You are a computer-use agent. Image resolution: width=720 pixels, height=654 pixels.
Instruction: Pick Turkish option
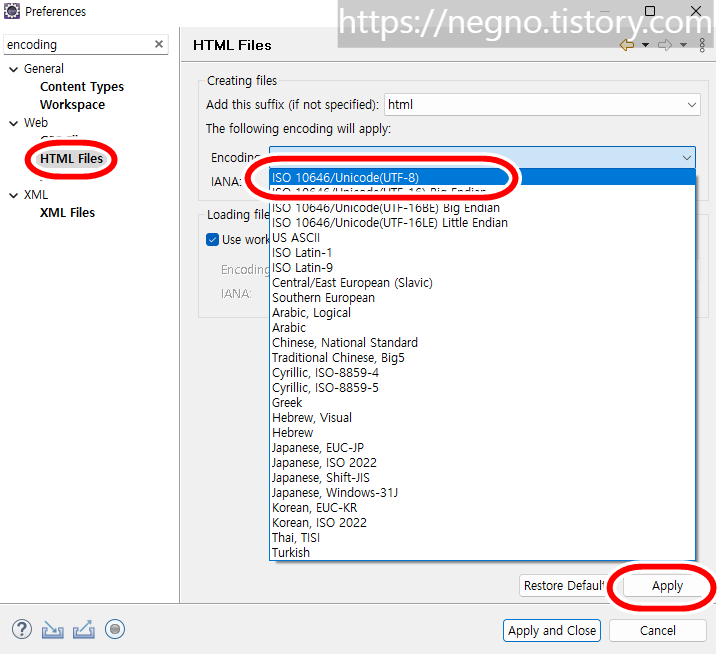click(482, 553)
